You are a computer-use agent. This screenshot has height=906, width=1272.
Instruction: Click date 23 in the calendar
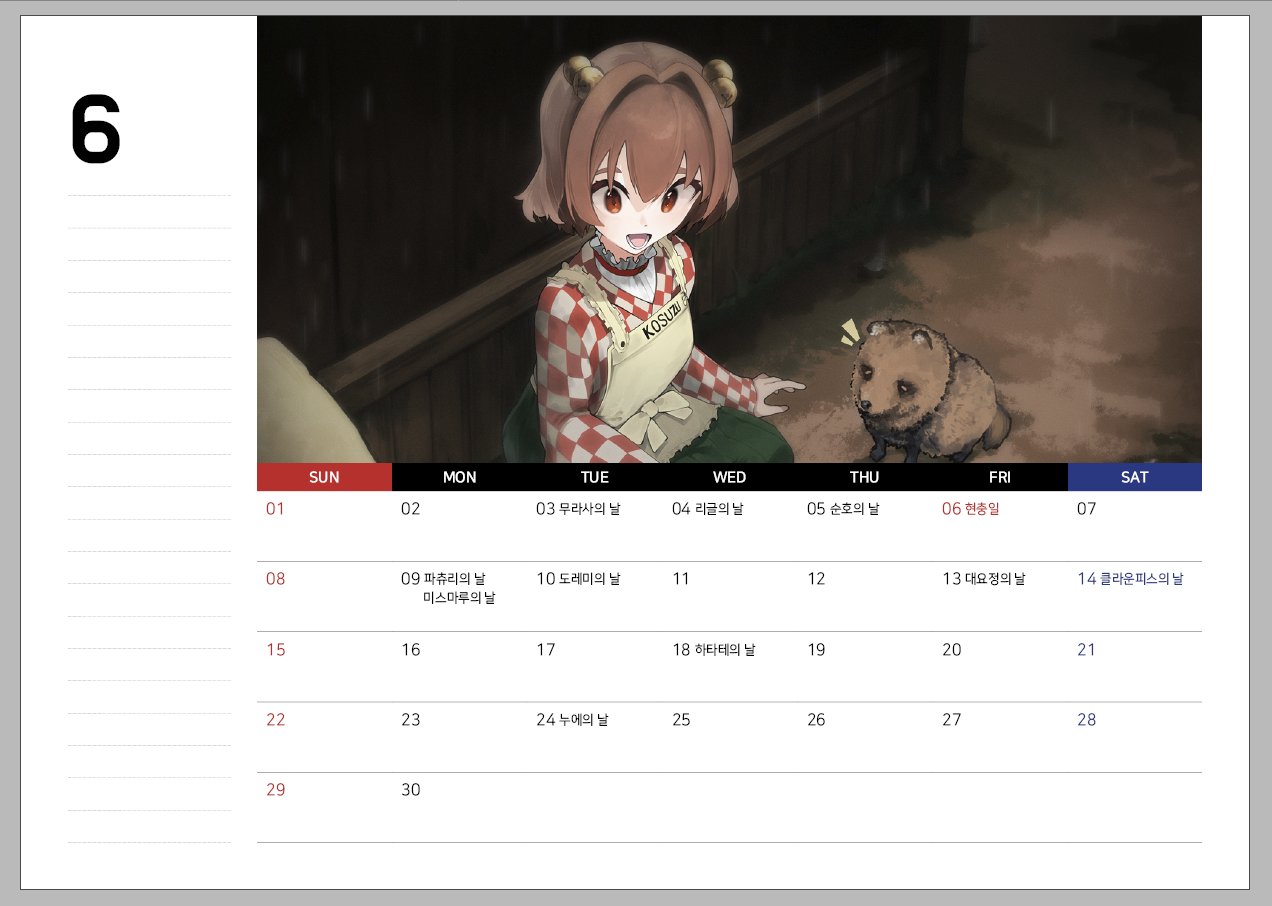410,720
